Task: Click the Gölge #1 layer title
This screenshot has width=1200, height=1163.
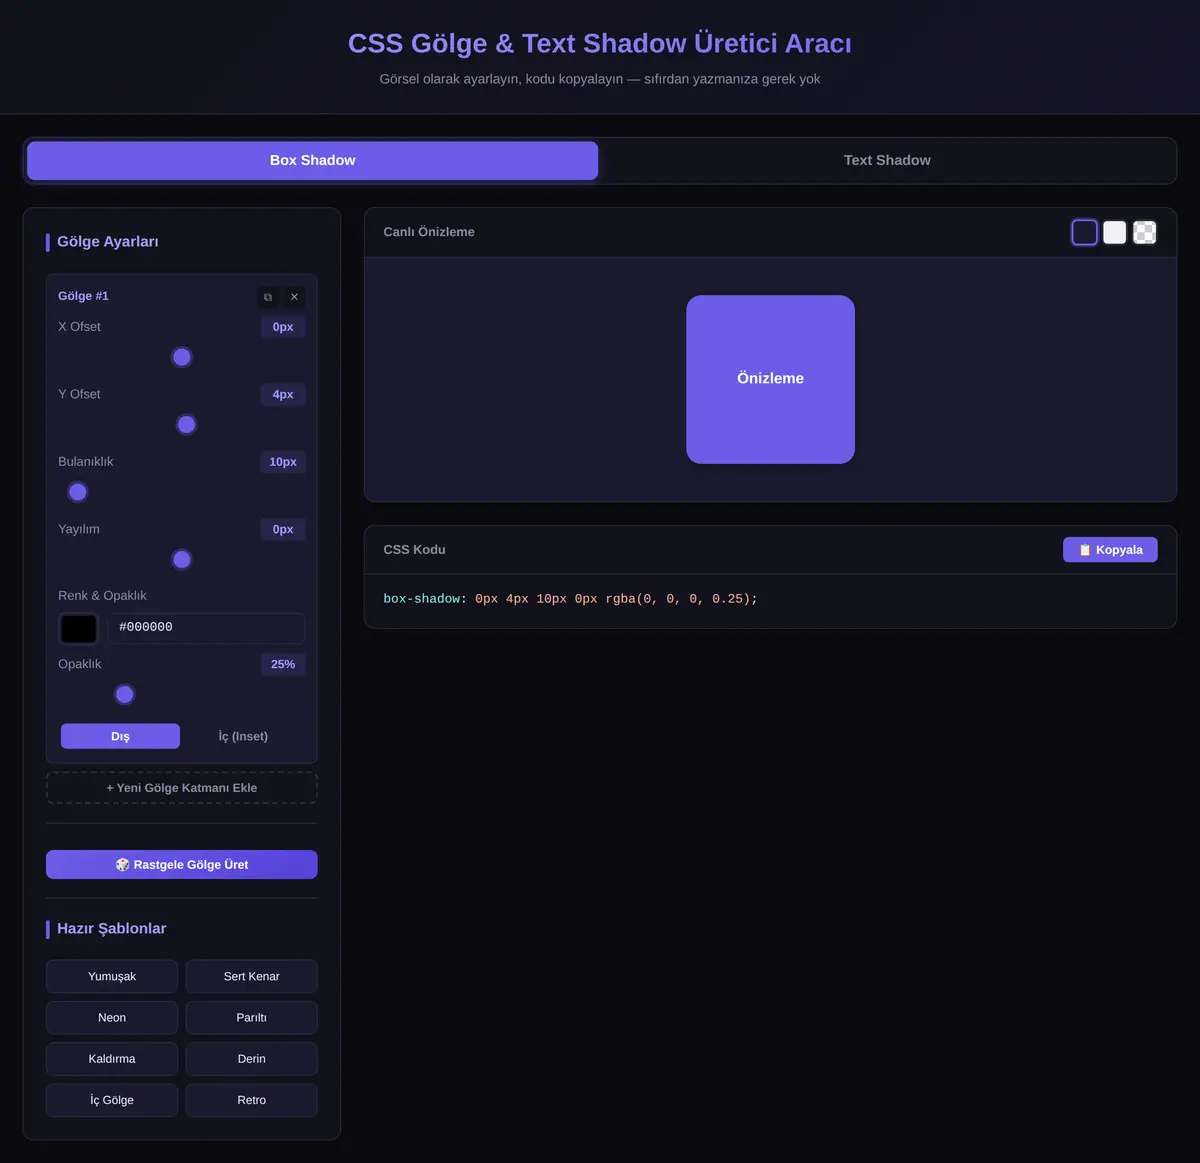Action: tap(83, 296)
